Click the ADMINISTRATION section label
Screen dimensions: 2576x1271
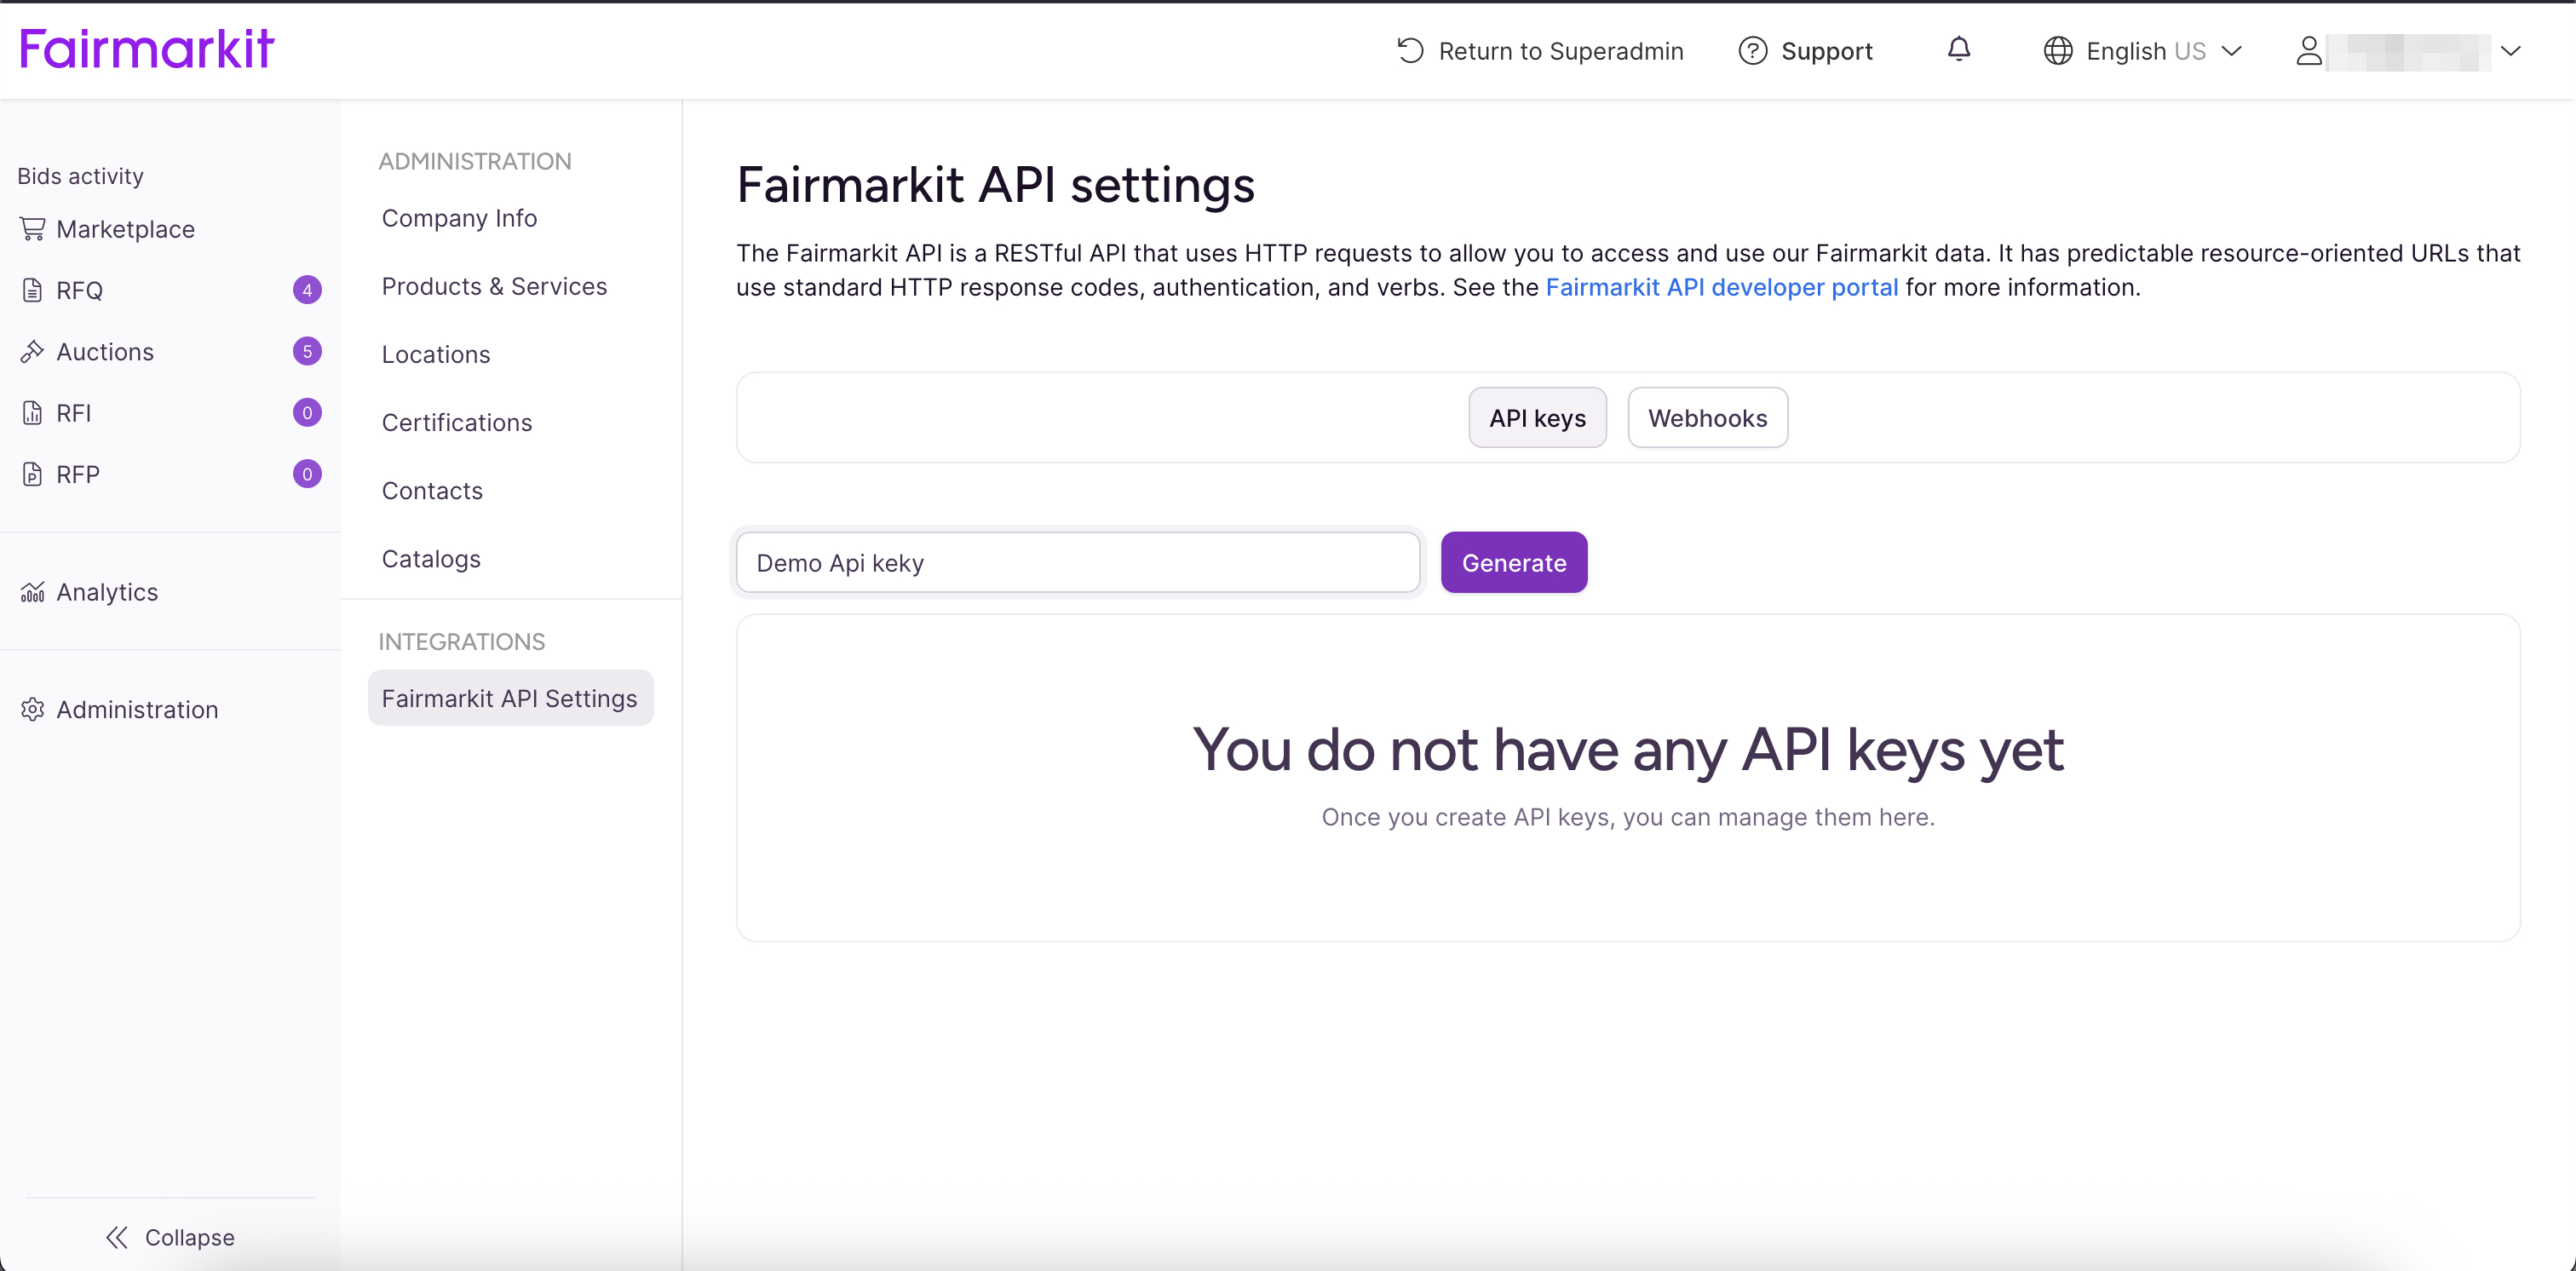[475, 161]
